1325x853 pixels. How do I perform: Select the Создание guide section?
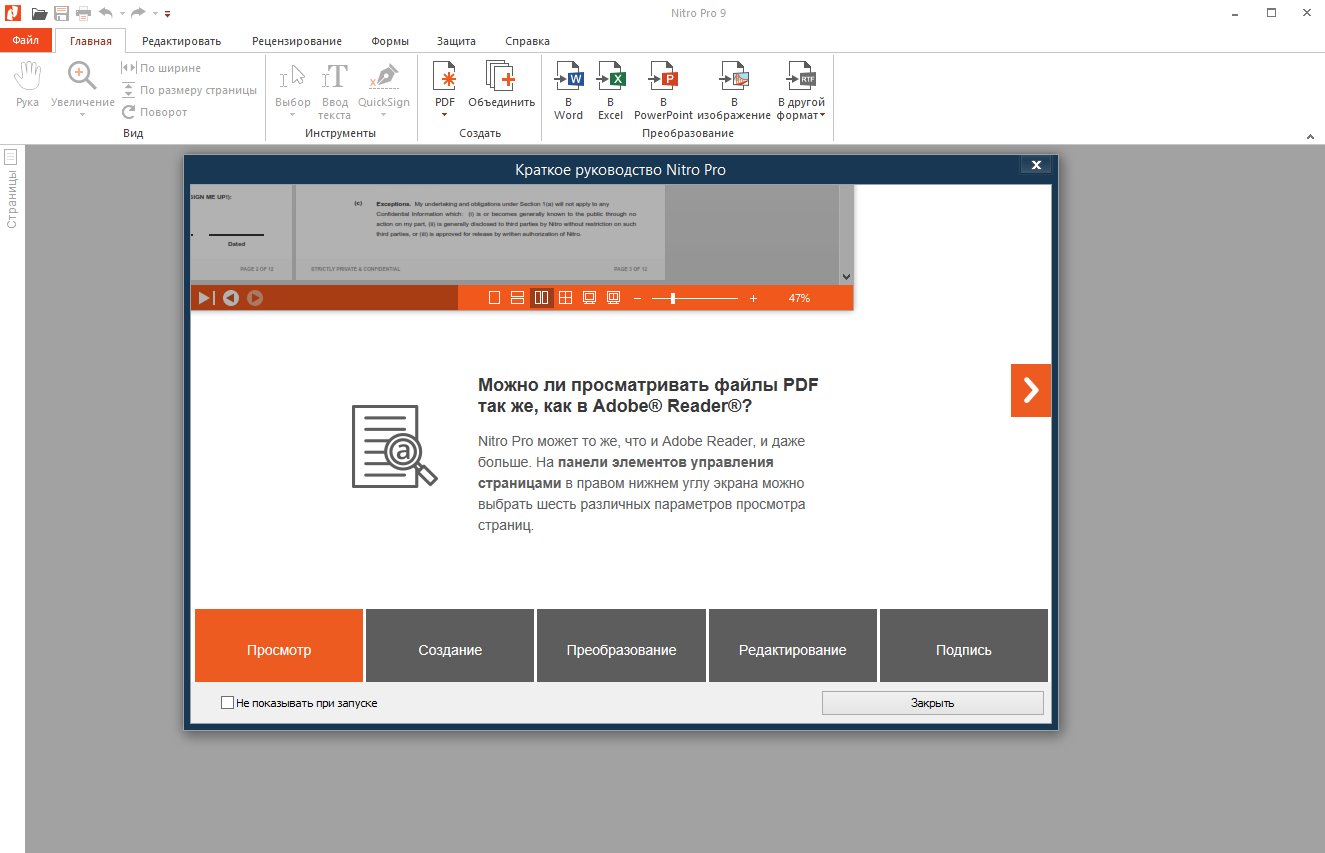[x=450, y=645]
